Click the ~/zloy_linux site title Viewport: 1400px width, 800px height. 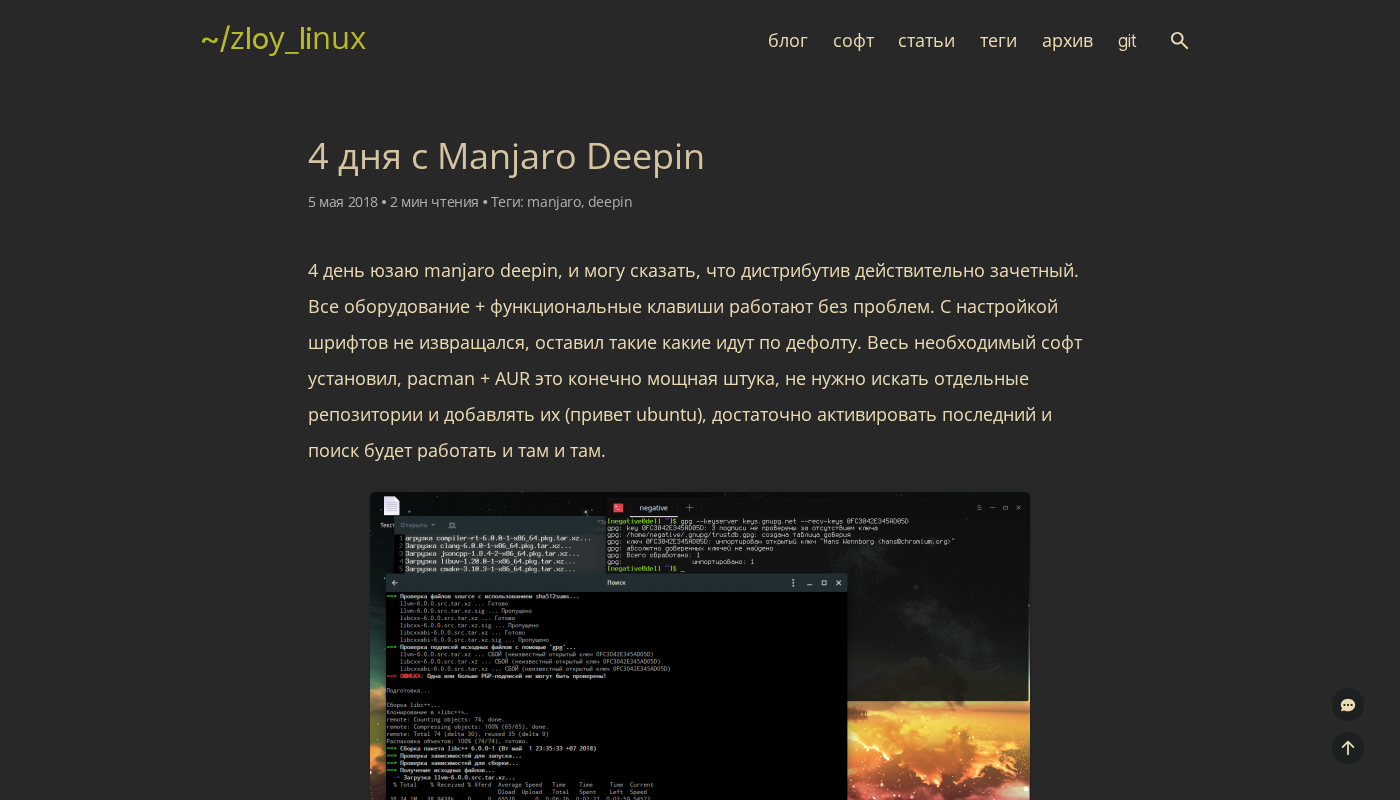(283, 39)
